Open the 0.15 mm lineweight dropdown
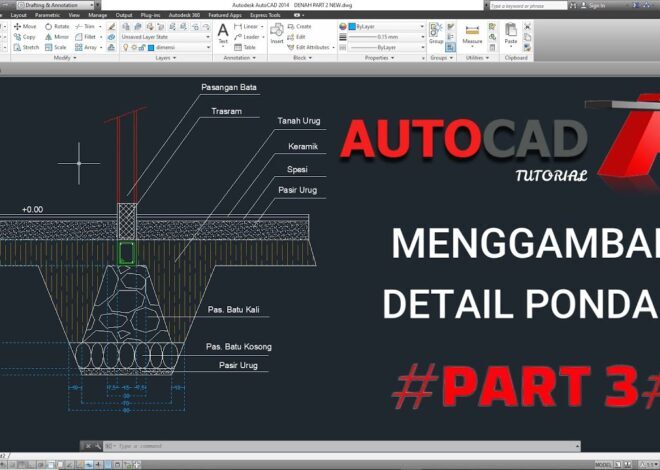Viewport: 660px width, 470px height. pyautogui.click(x=386, y=37)
